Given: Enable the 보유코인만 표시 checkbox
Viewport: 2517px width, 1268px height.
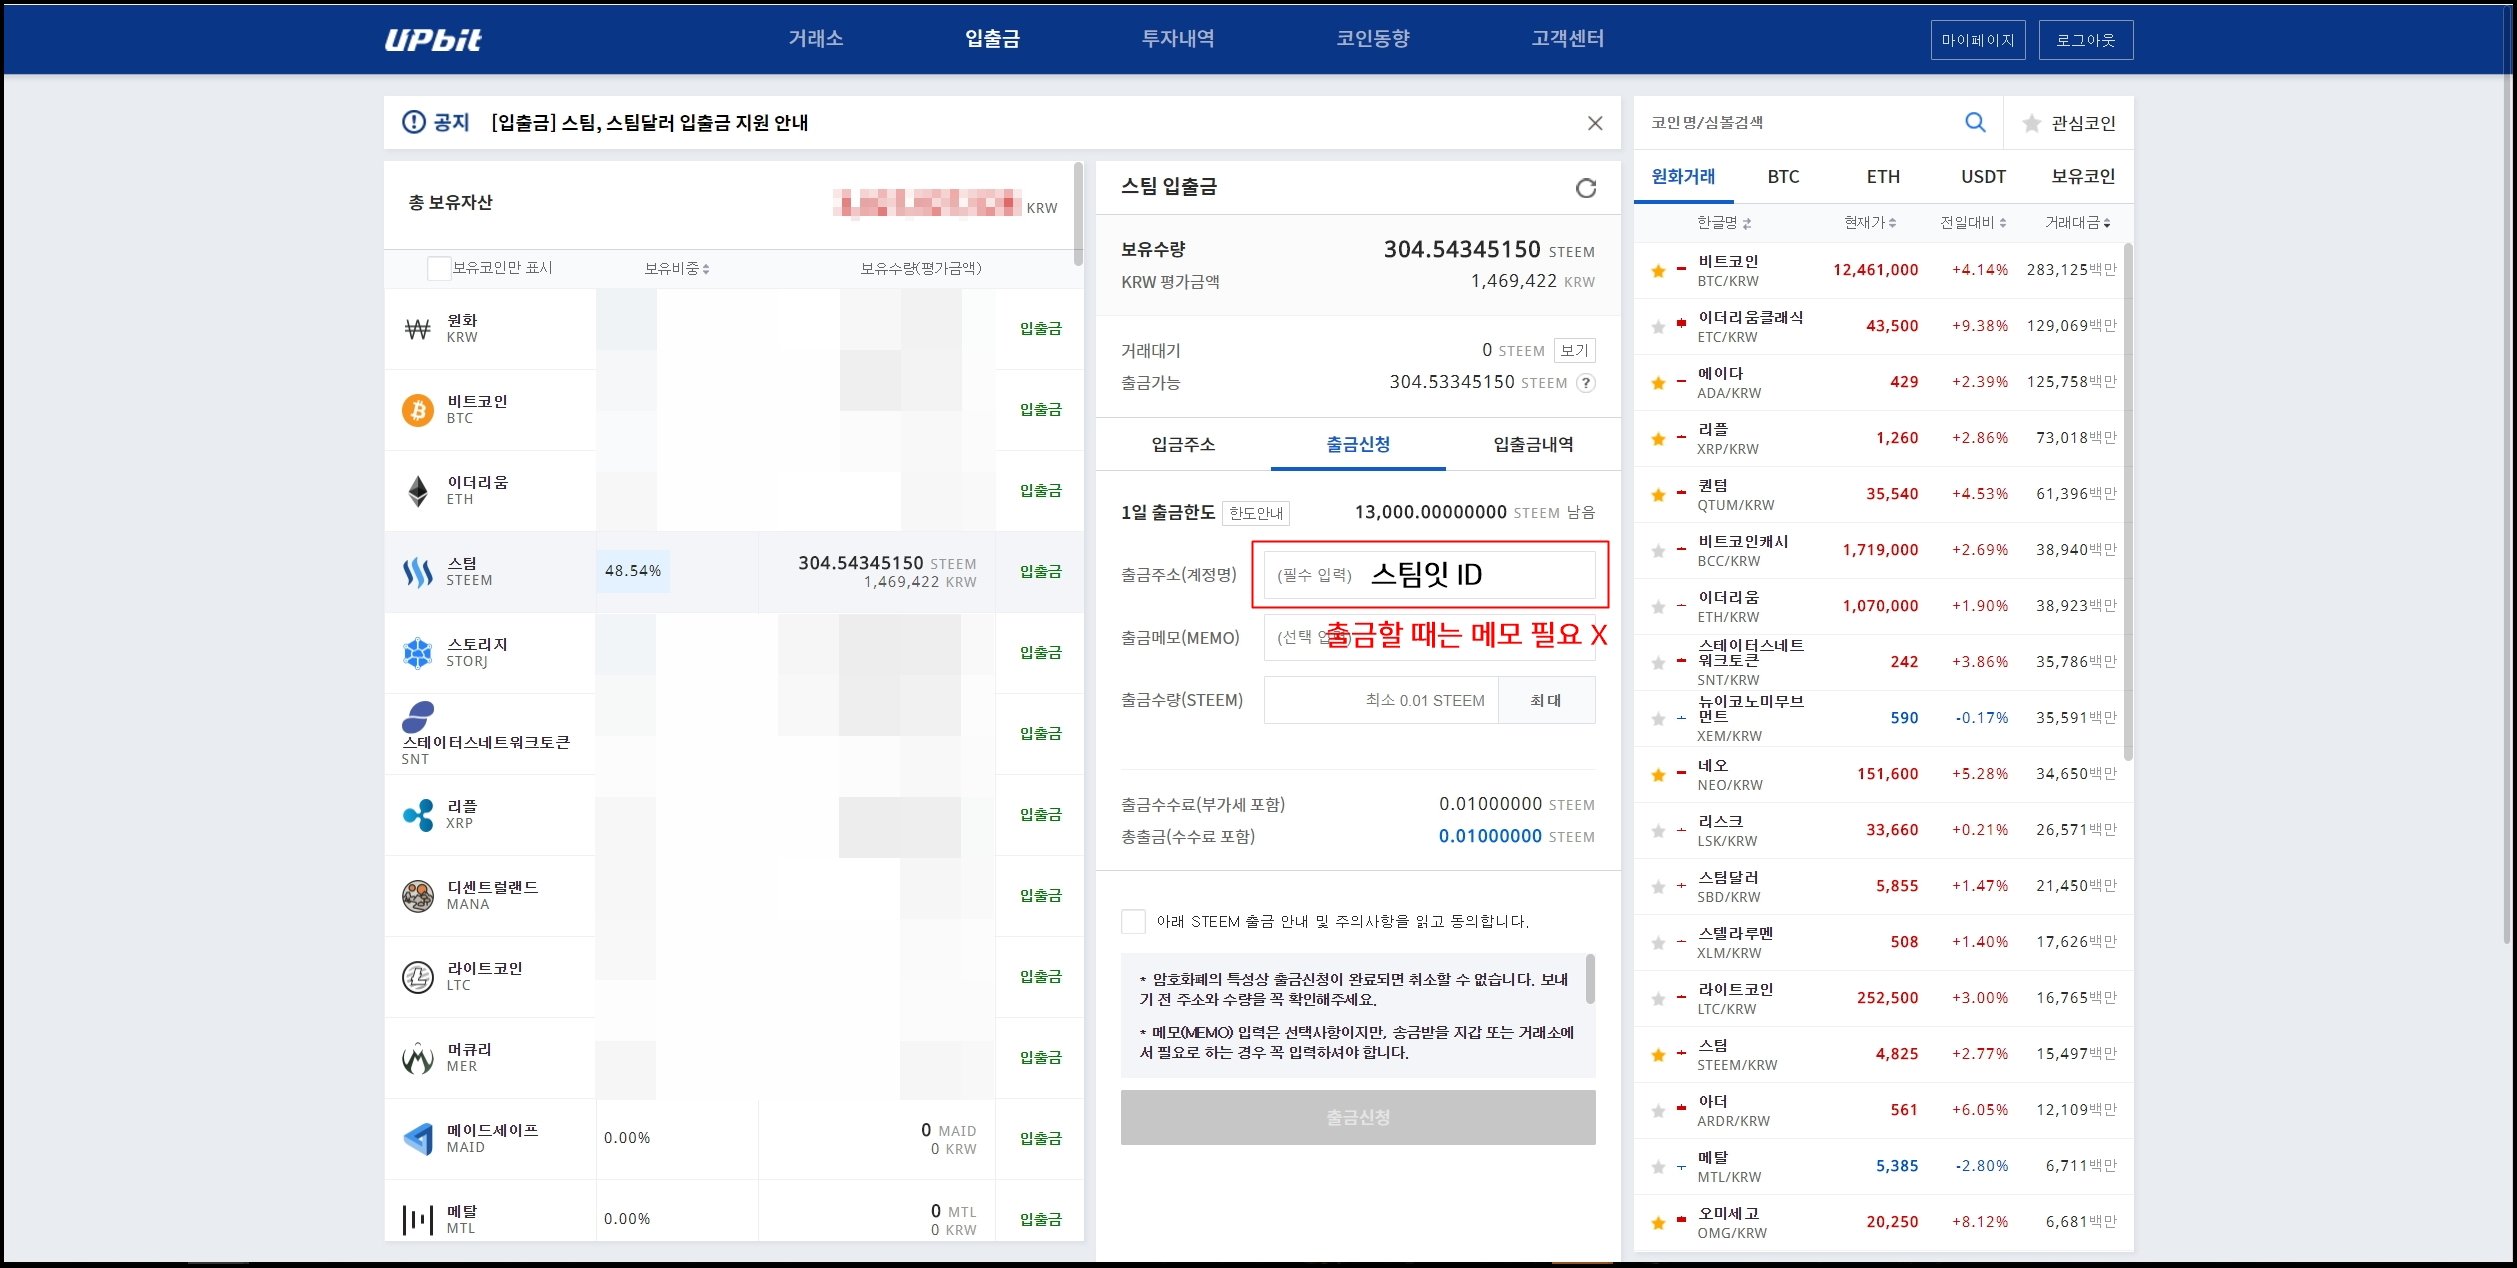Looking at the screenshot, I should pyautogui.click(x=438, y=268).
